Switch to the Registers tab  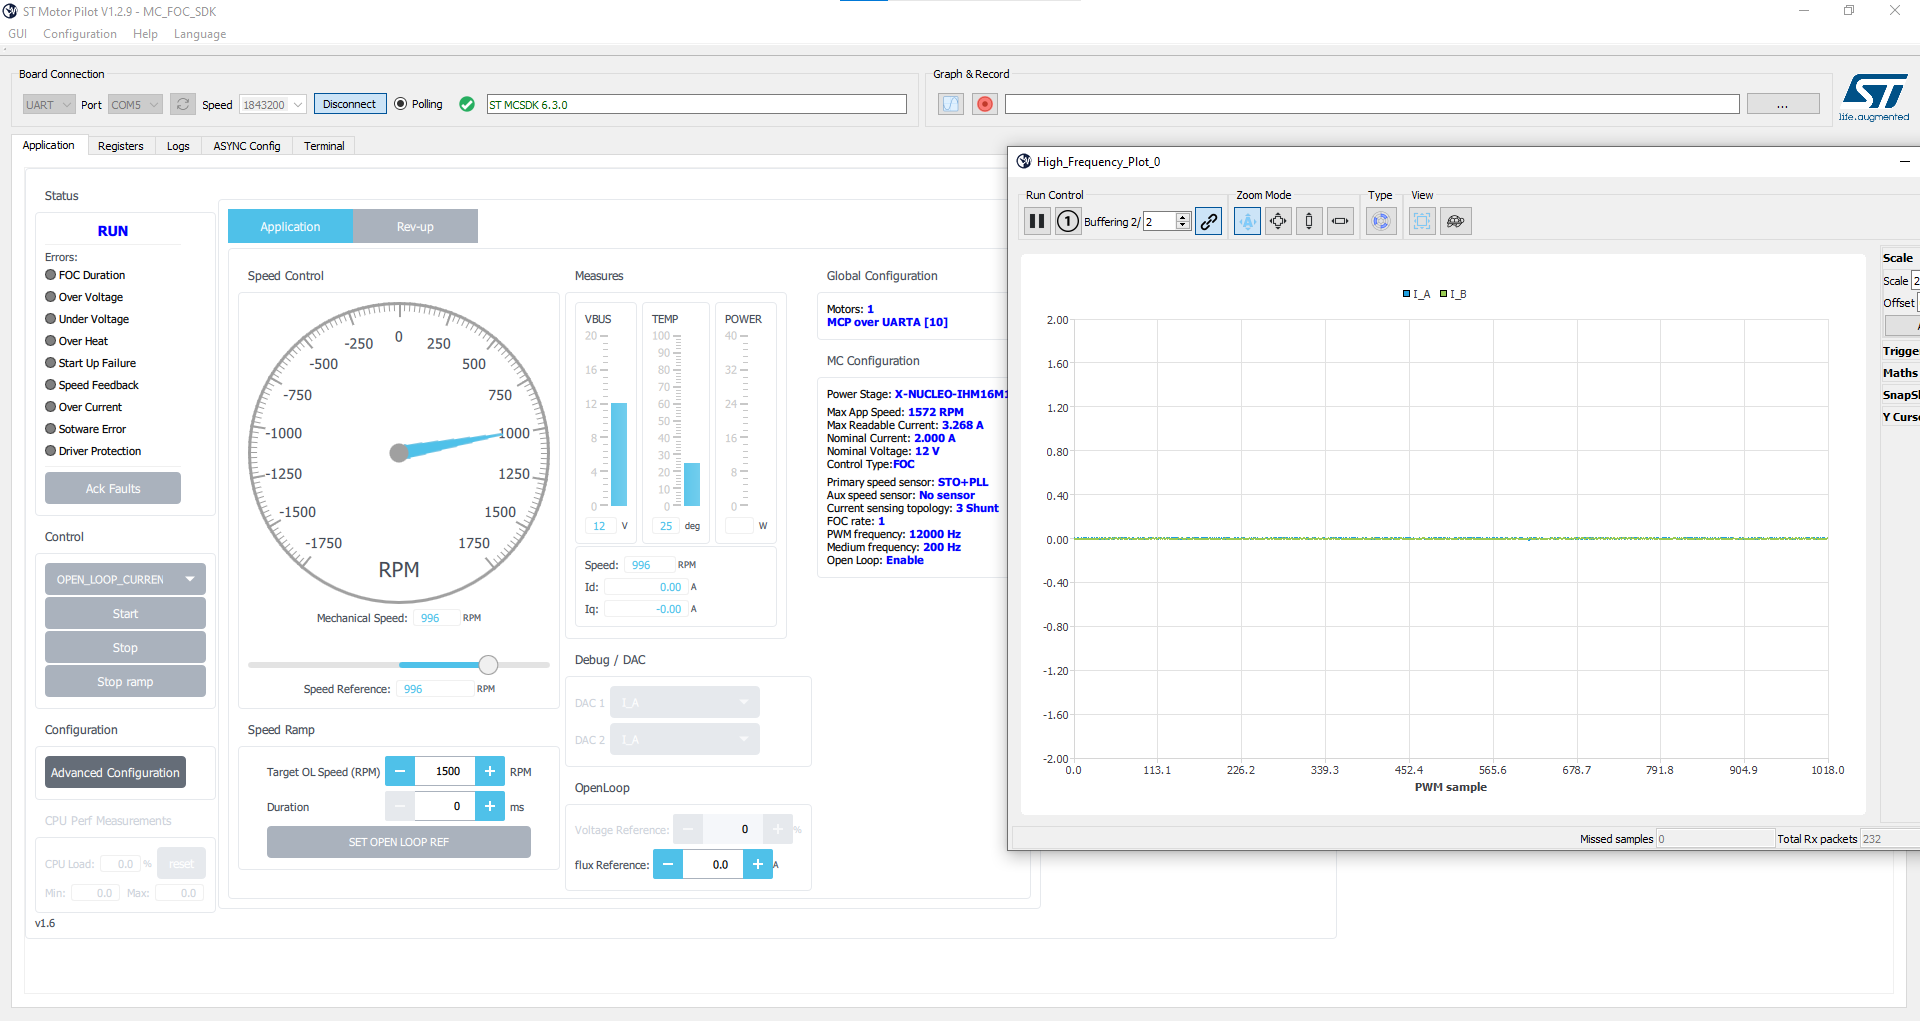coord(121,145)
